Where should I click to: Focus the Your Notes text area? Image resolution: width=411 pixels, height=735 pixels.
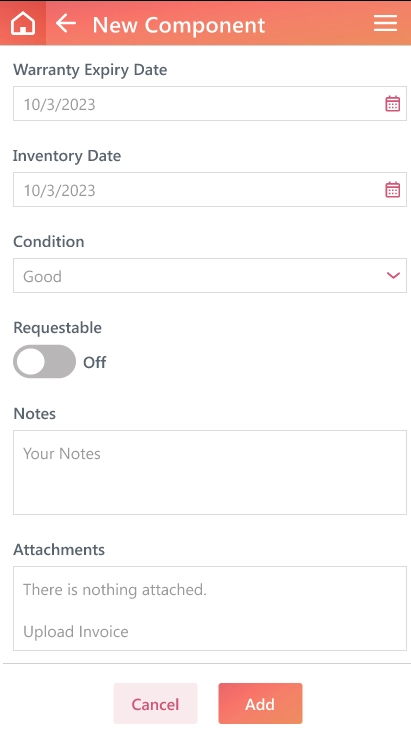(209, 472)
